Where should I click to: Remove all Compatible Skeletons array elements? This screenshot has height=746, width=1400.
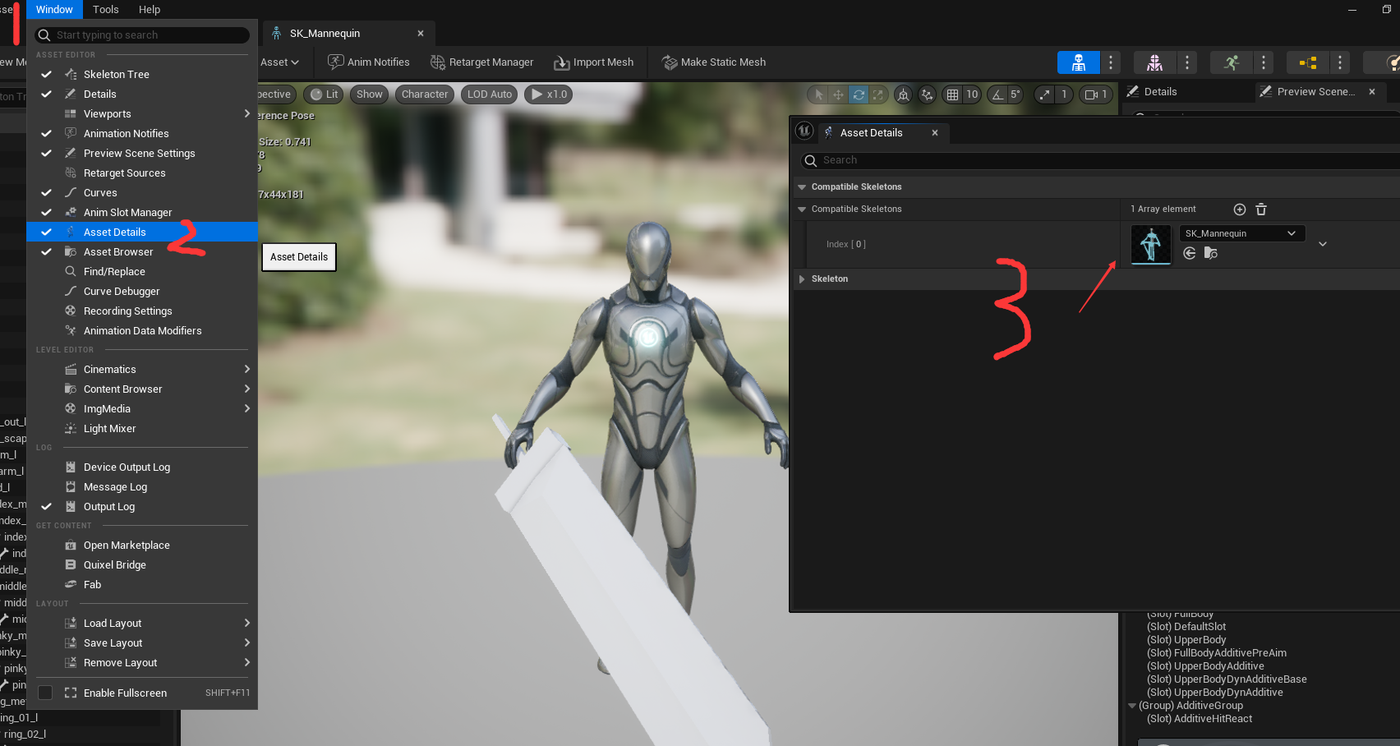click(1261, 209)
